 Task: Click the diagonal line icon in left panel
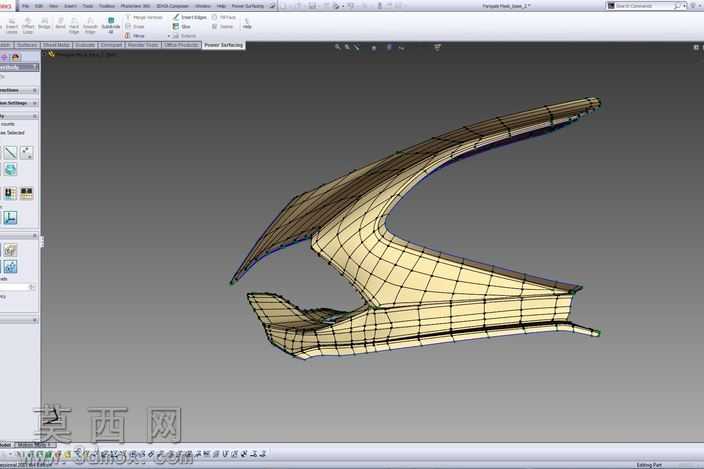[10, 153]
